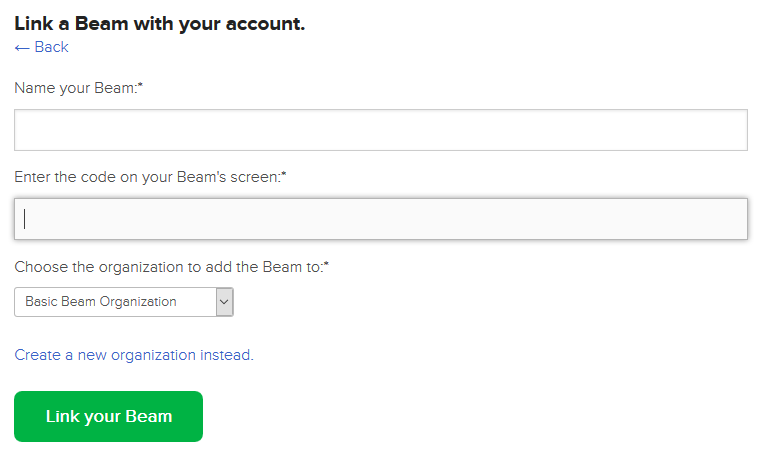This screenshot has height=460, width=760.
Task: Open Create a new organization instead link
Action: [x=133, y=355]
